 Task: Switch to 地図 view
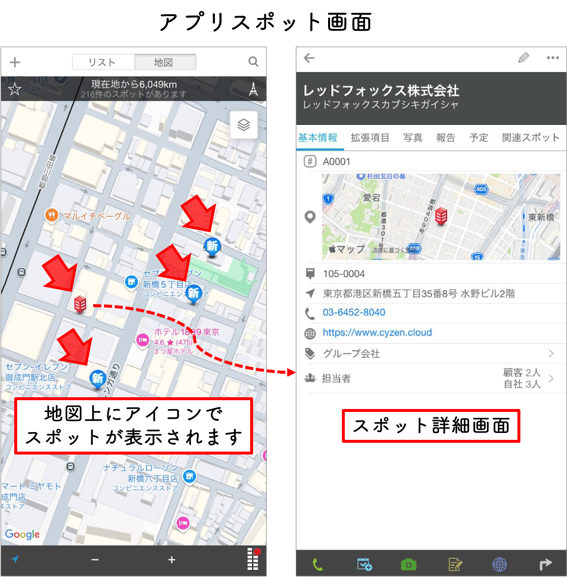coord(165,62)
